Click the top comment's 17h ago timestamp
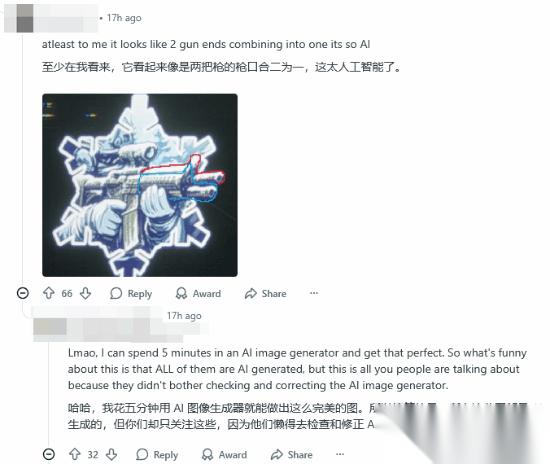The image size is (550, 464). pos(124,18)
